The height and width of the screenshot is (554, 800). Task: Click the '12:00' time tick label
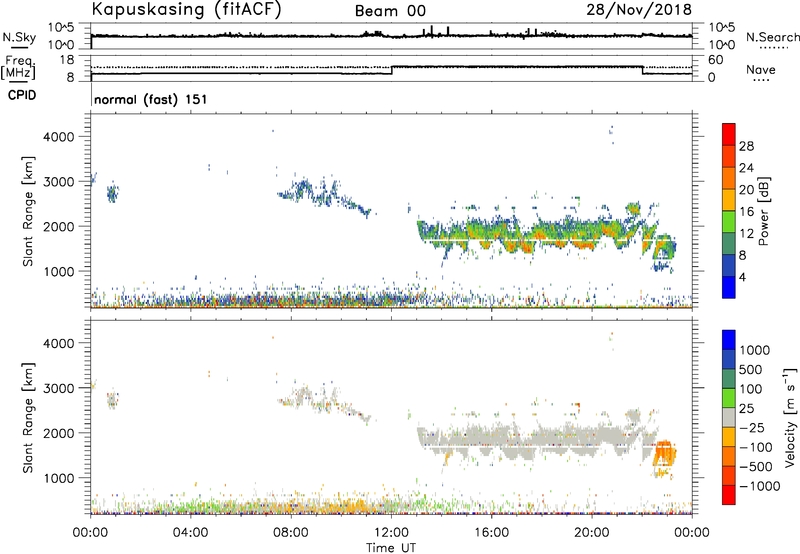(391, 533)
